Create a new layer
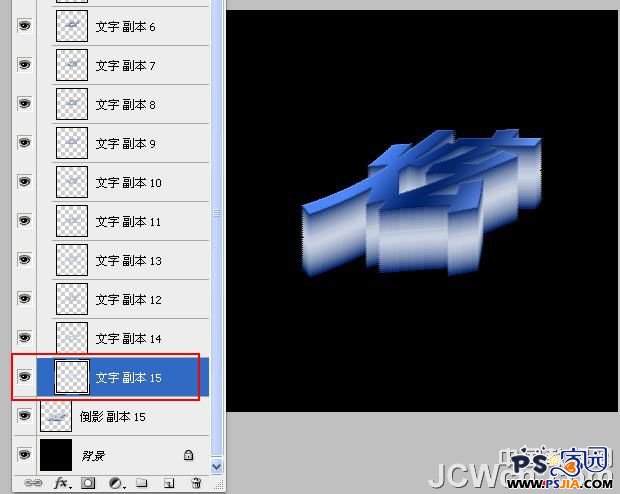Image resolution: width=620 pixels, height=494 pixels. point(169,483)
